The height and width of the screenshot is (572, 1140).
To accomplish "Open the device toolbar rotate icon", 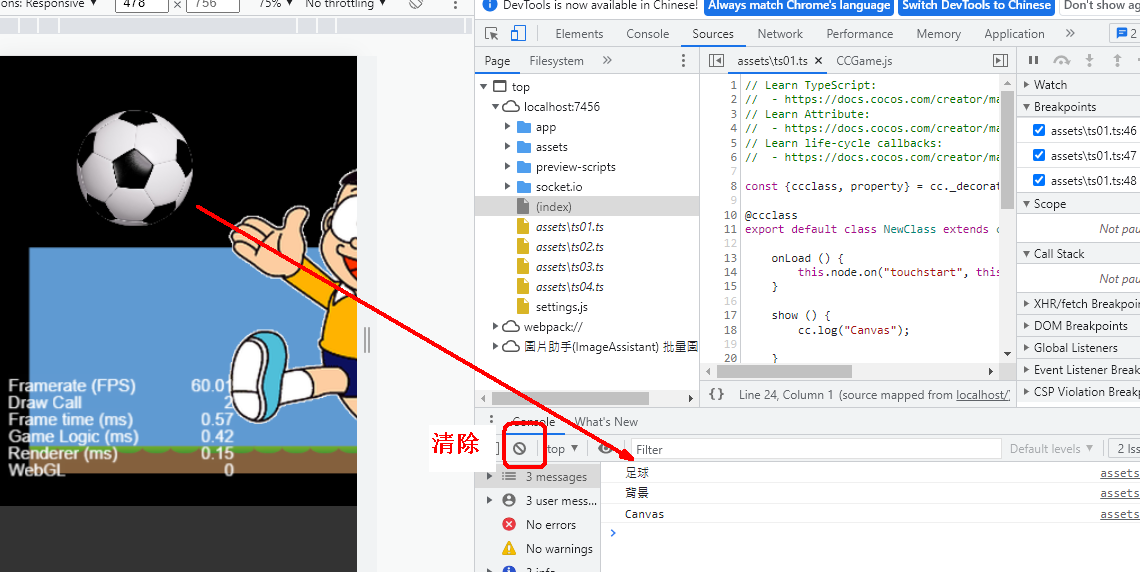I will click(x=416, y=4).
